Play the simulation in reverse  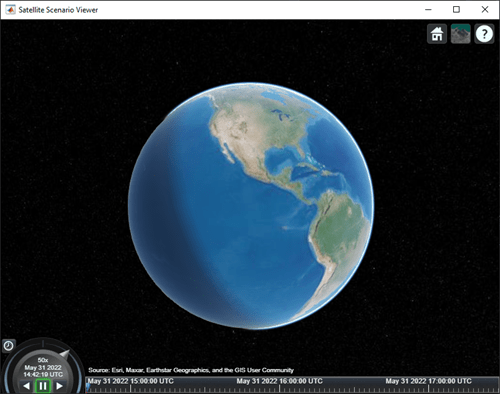pyautogui.click(x=27, y=386)
